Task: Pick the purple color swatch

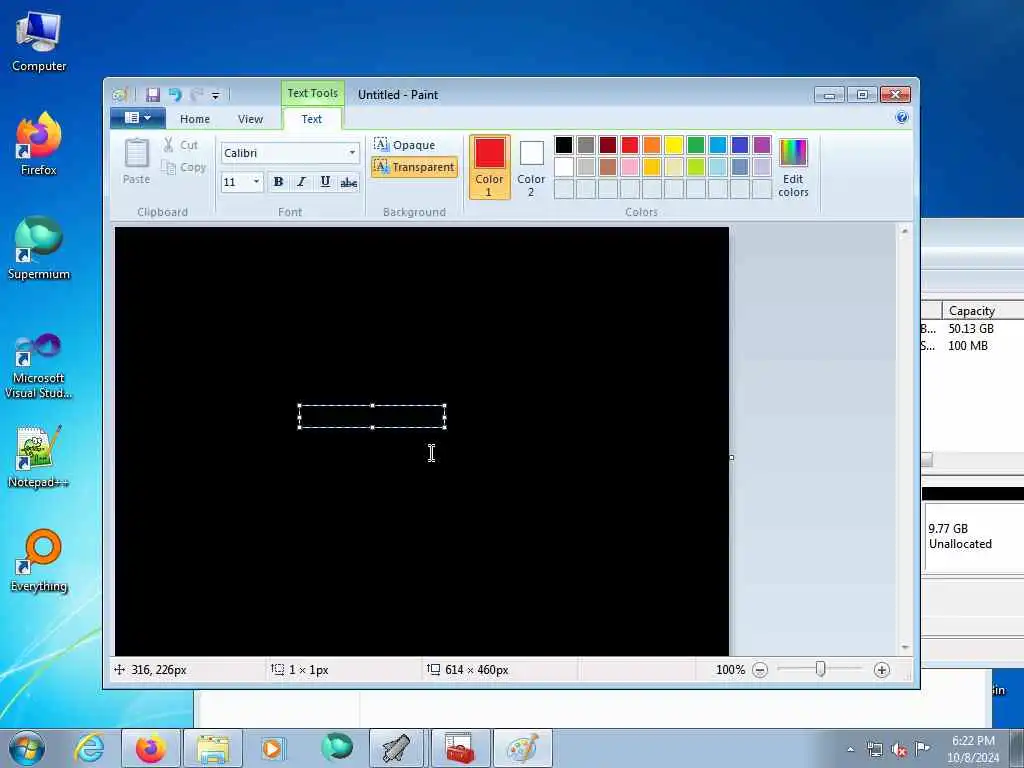Action: [x=761, y=144]
